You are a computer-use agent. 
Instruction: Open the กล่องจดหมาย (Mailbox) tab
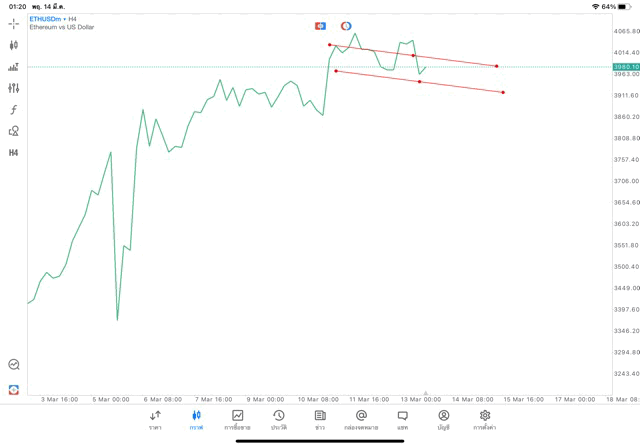pos(361,419)
